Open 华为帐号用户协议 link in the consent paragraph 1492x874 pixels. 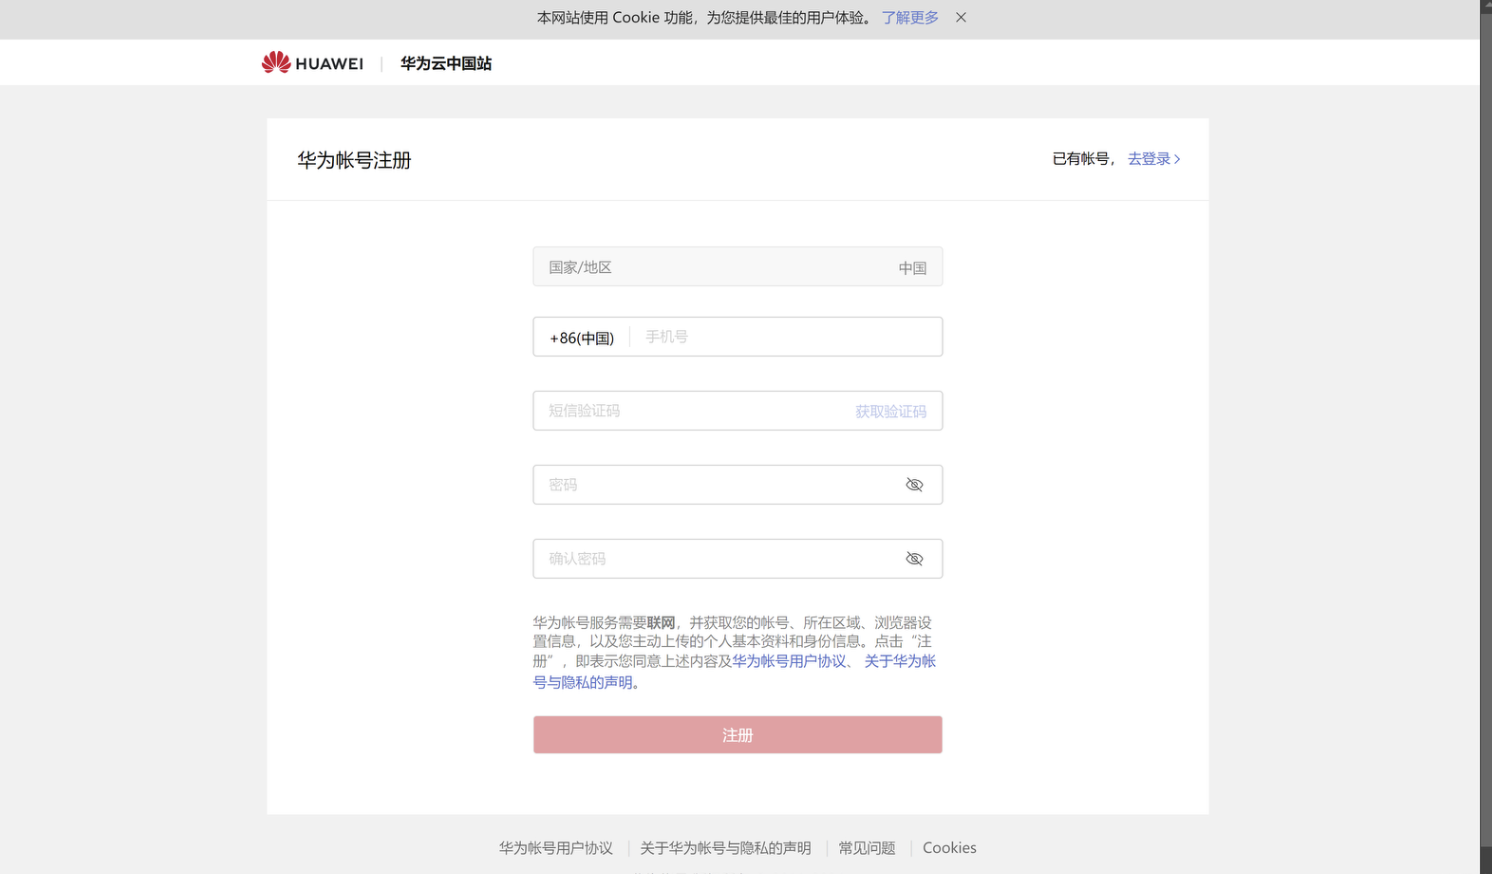[x=789, y=661]
